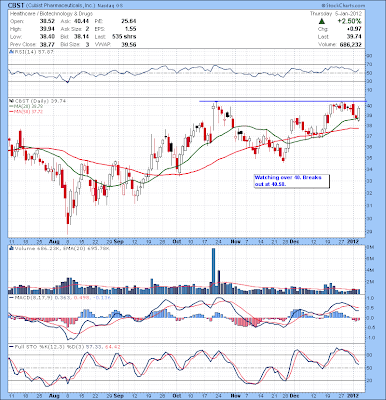Click the CBST ticker symbol in the title
Screen dimensions: 386x400
pyautogui.click(x=15, y=6)
